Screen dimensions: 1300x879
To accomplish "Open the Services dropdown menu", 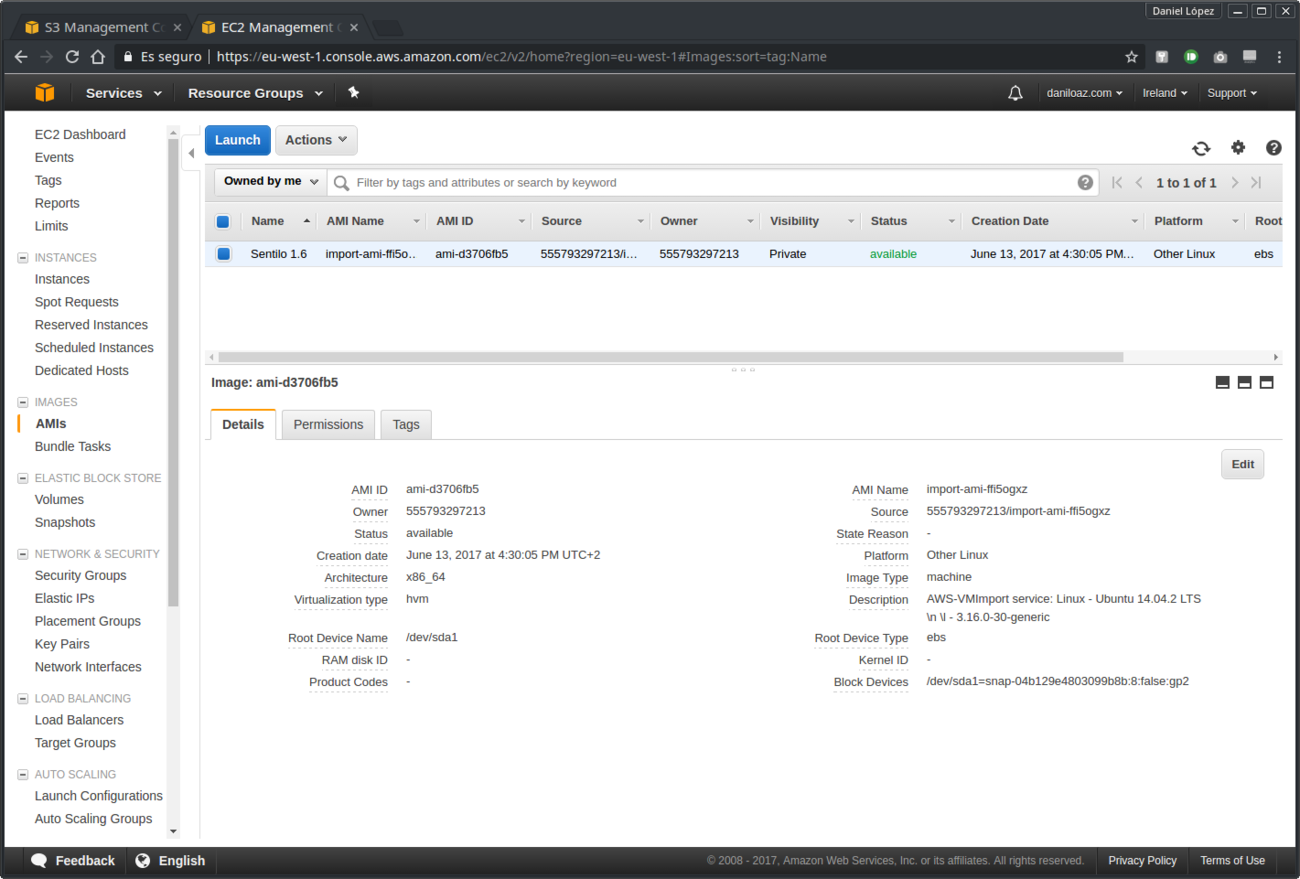I will (x=123, y=93).
